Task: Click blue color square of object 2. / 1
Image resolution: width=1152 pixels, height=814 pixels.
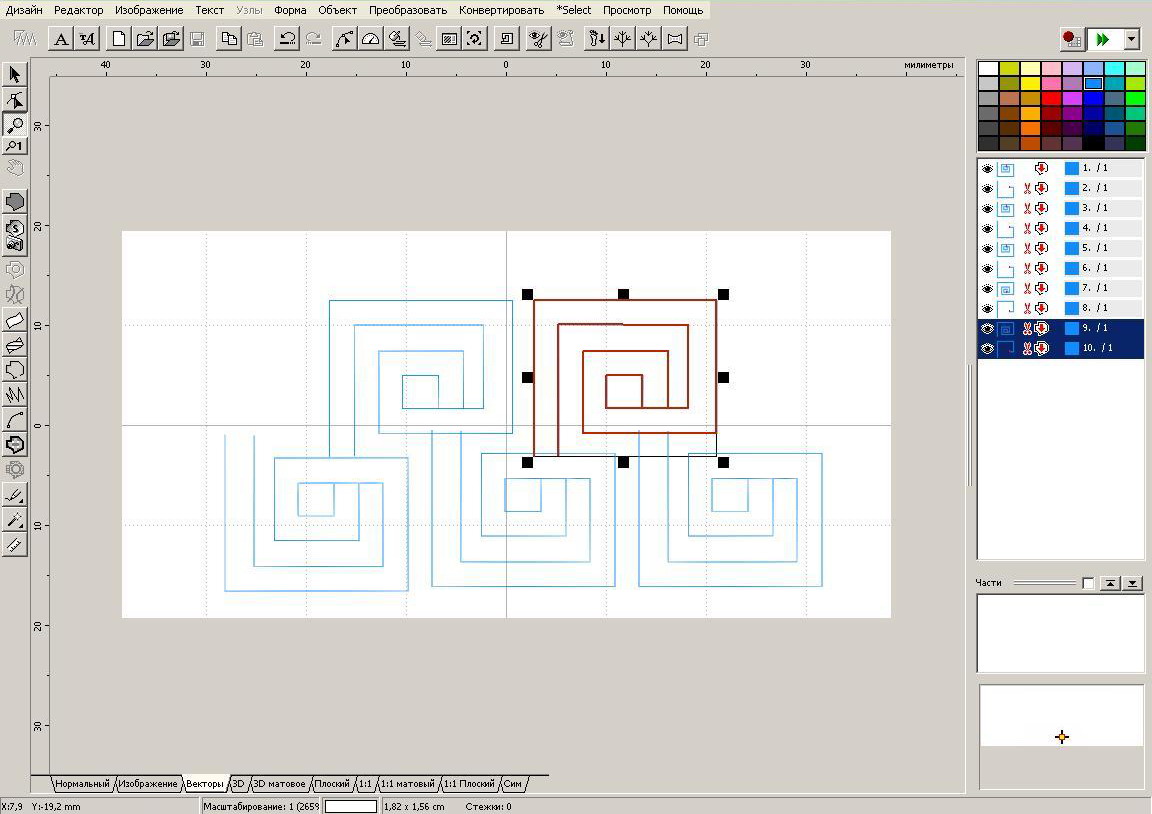Action: [1071, 188]
